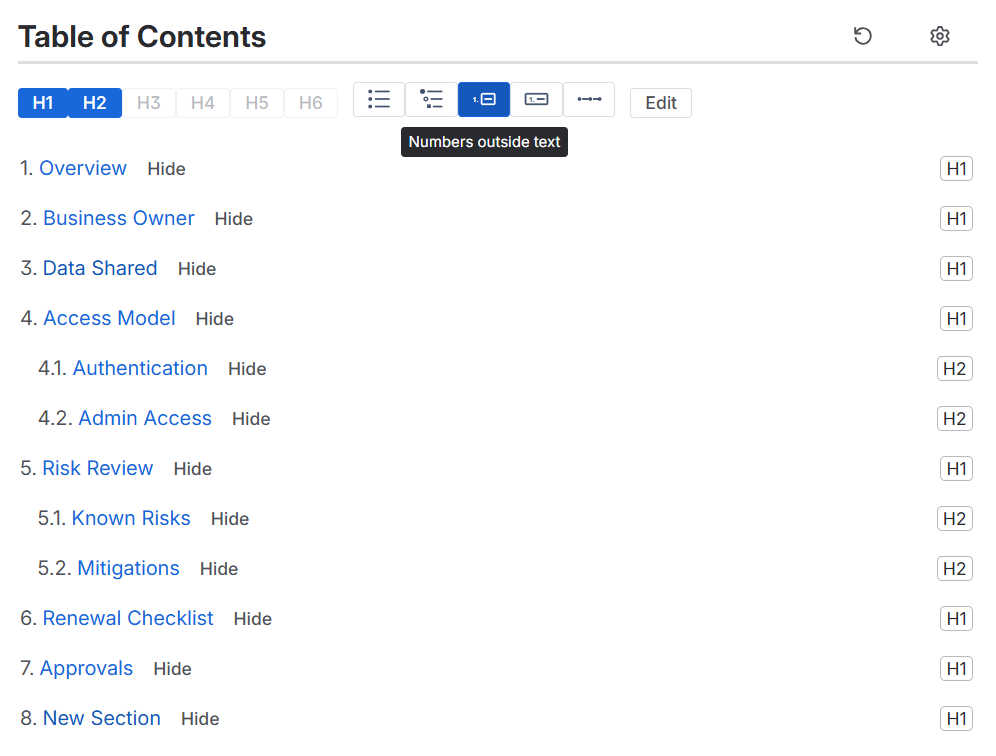Click the H1 badge on Approvals row
996x756 pixels.
(x=956, y=669)
